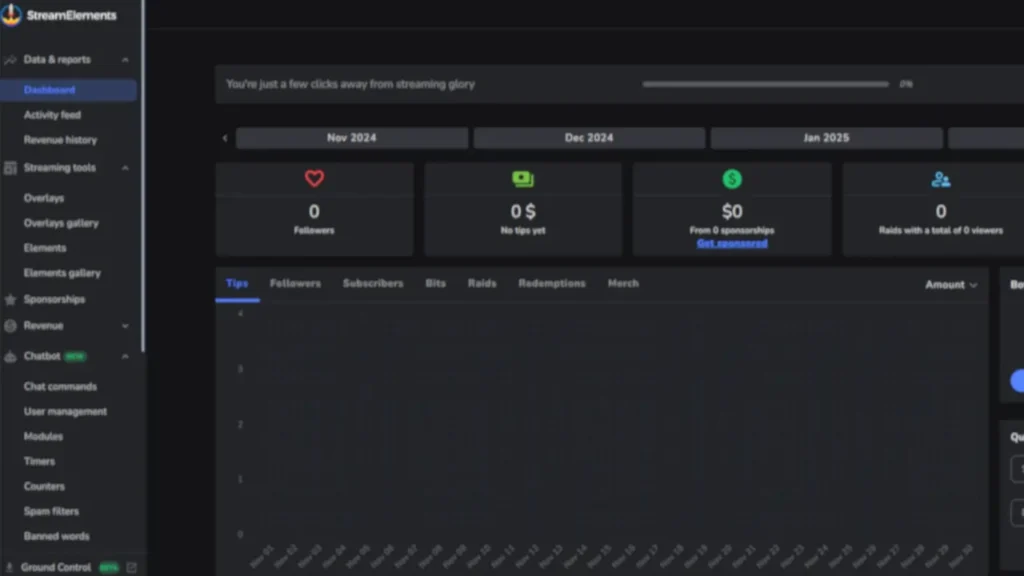Click the StreamElements logo icon
The width and height of the screenshot is (1024, 576).
pos(12,15)
